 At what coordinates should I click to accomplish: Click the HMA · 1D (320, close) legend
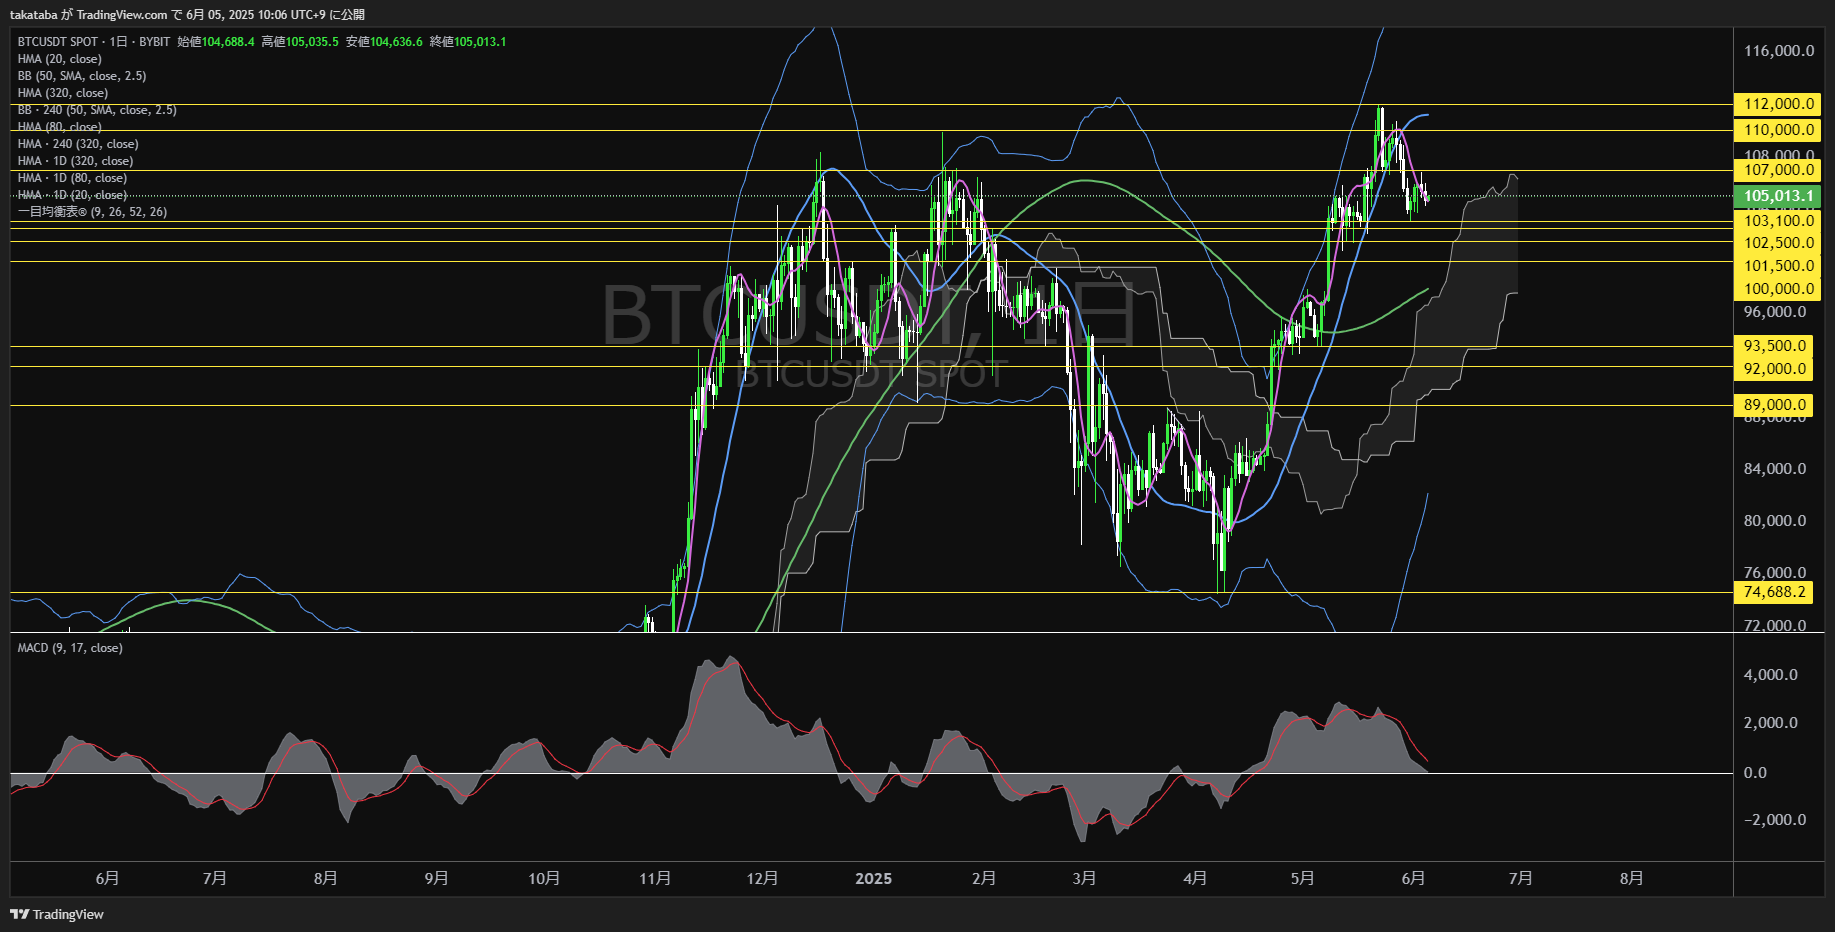(75, 161)
